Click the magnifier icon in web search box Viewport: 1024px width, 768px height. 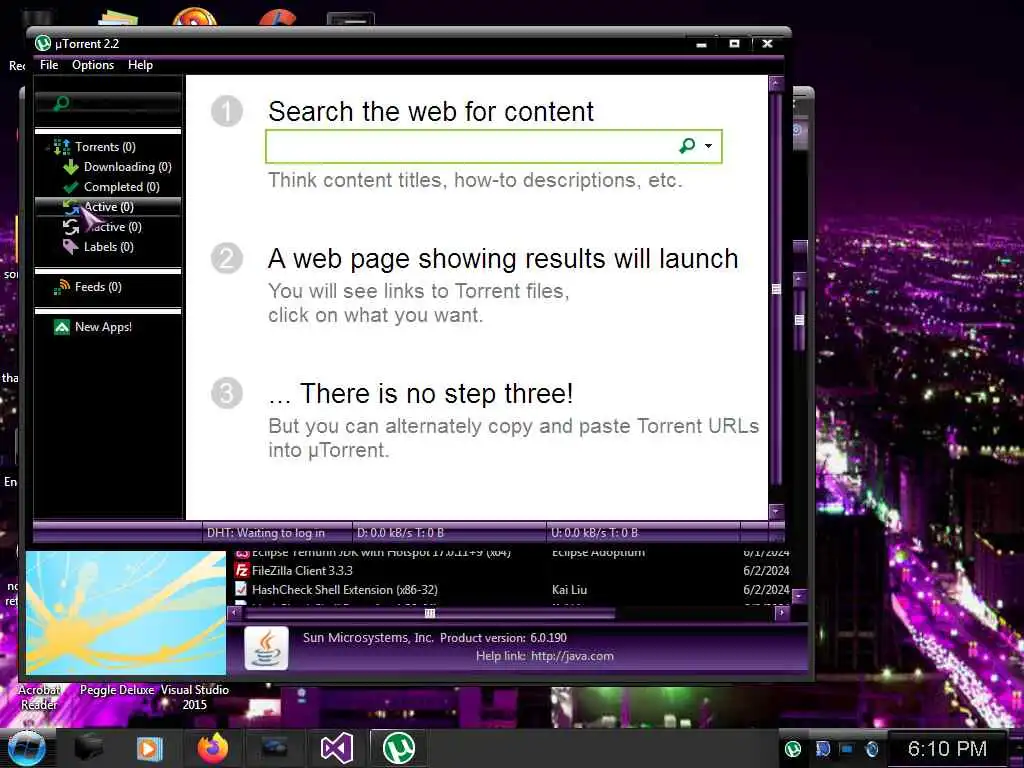pos(687,146)
